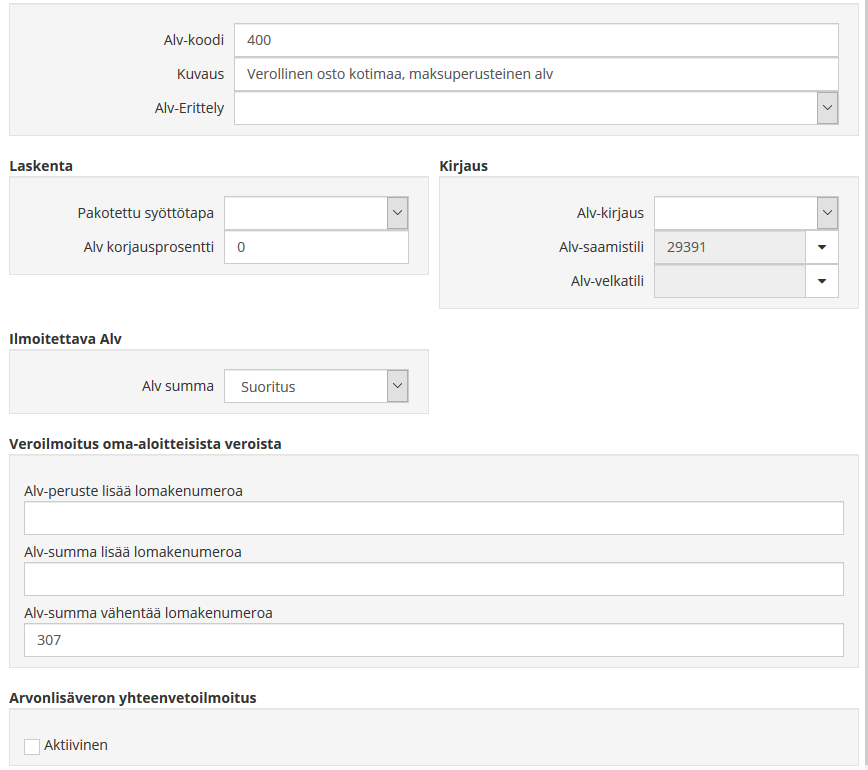Click the Alv-summa vähentää field containing 307
Viewport: 868px width, 770px height.
[433, 640]
